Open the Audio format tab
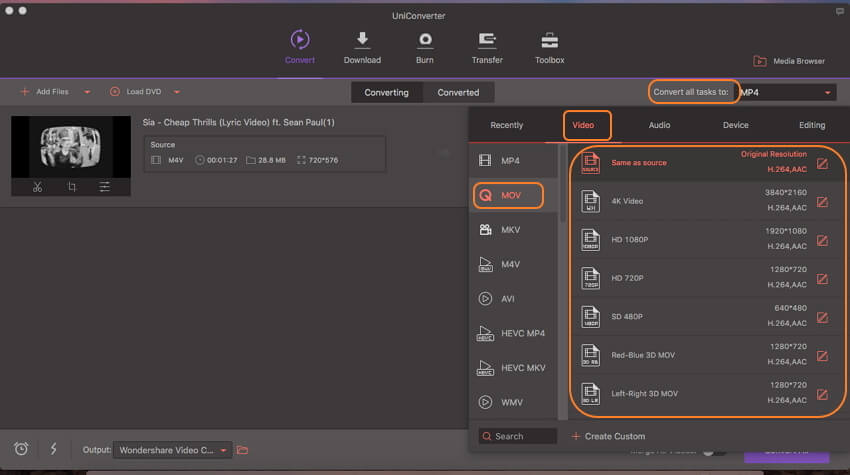 659,125
